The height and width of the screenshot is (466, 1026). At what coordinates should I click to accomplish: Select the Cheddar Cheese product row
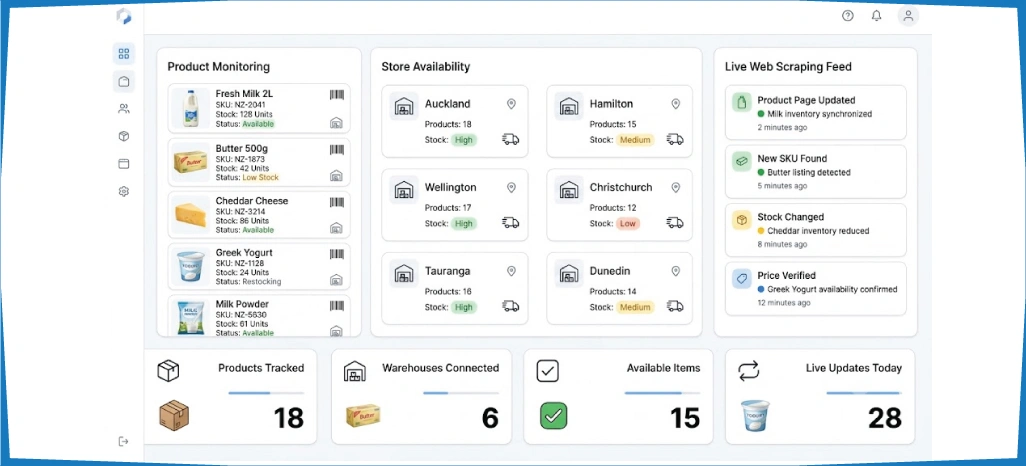click(259, 215)
